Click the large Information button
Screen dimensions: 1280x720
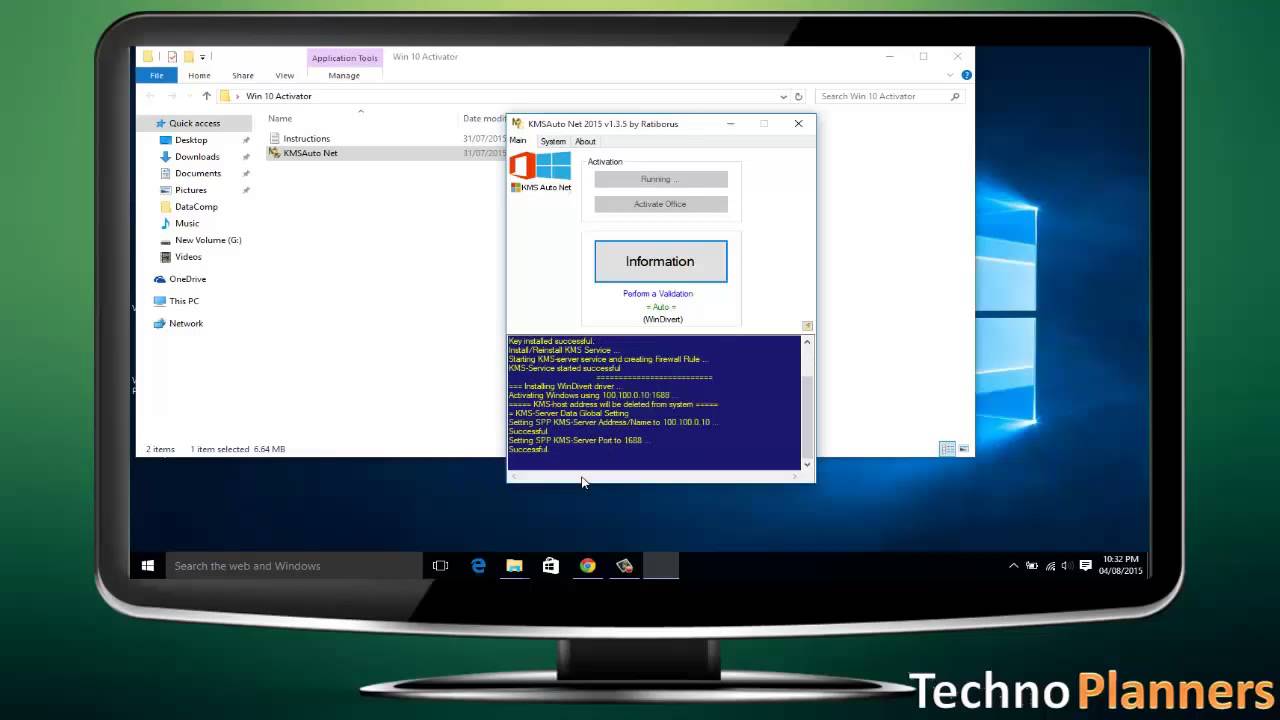[660, 261]
